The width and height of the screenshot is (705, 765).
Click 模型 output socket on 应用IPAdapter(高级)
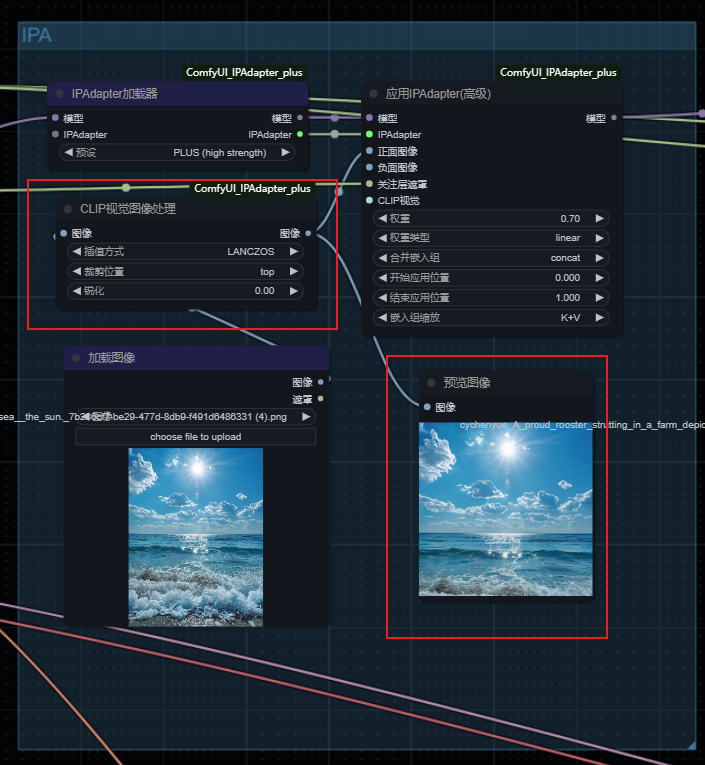[x=614, y=118]
